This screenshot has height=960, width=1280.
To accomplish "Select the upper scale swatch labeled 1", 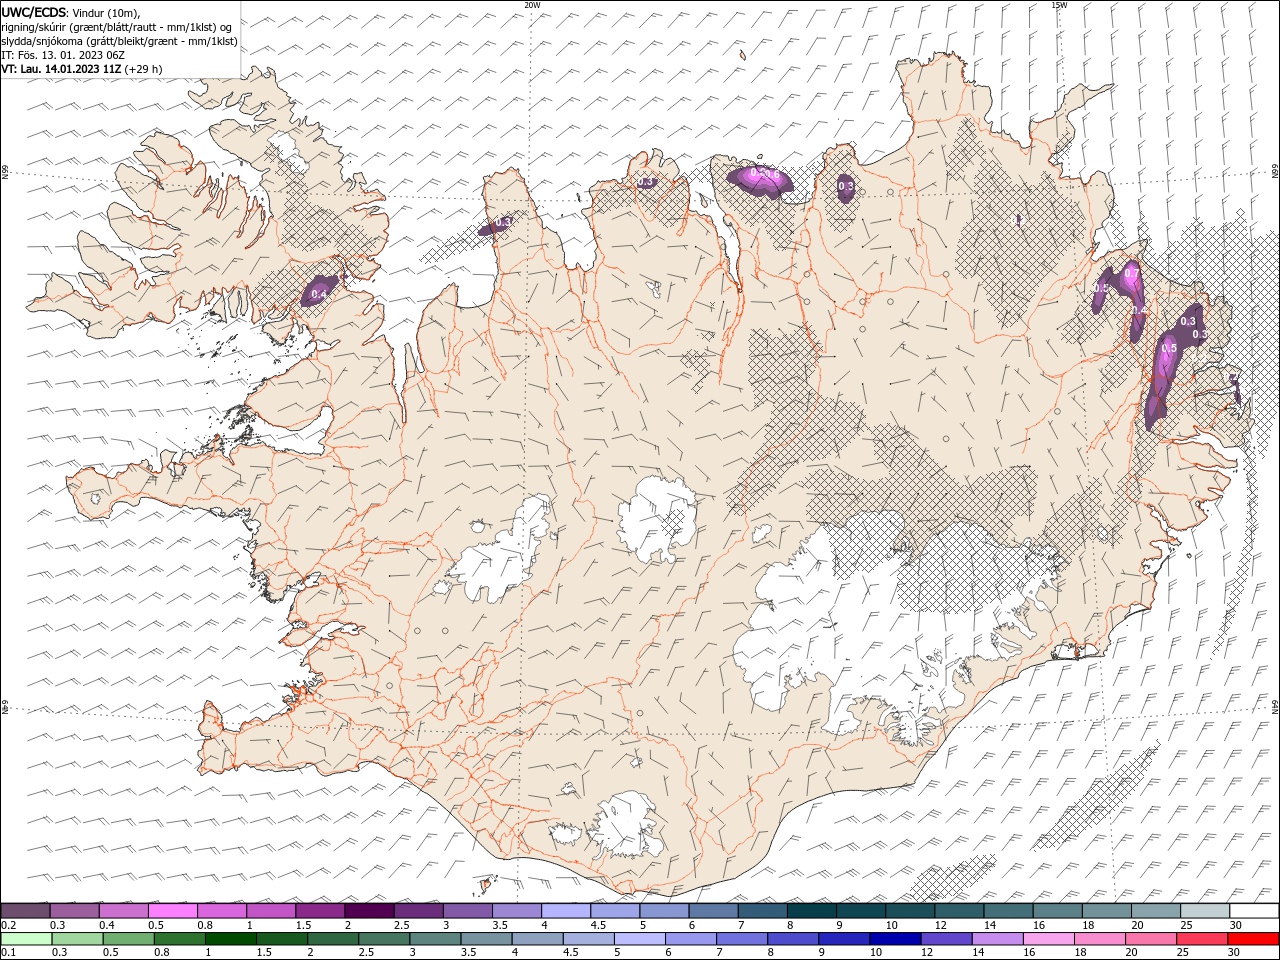I will point(270,911).
